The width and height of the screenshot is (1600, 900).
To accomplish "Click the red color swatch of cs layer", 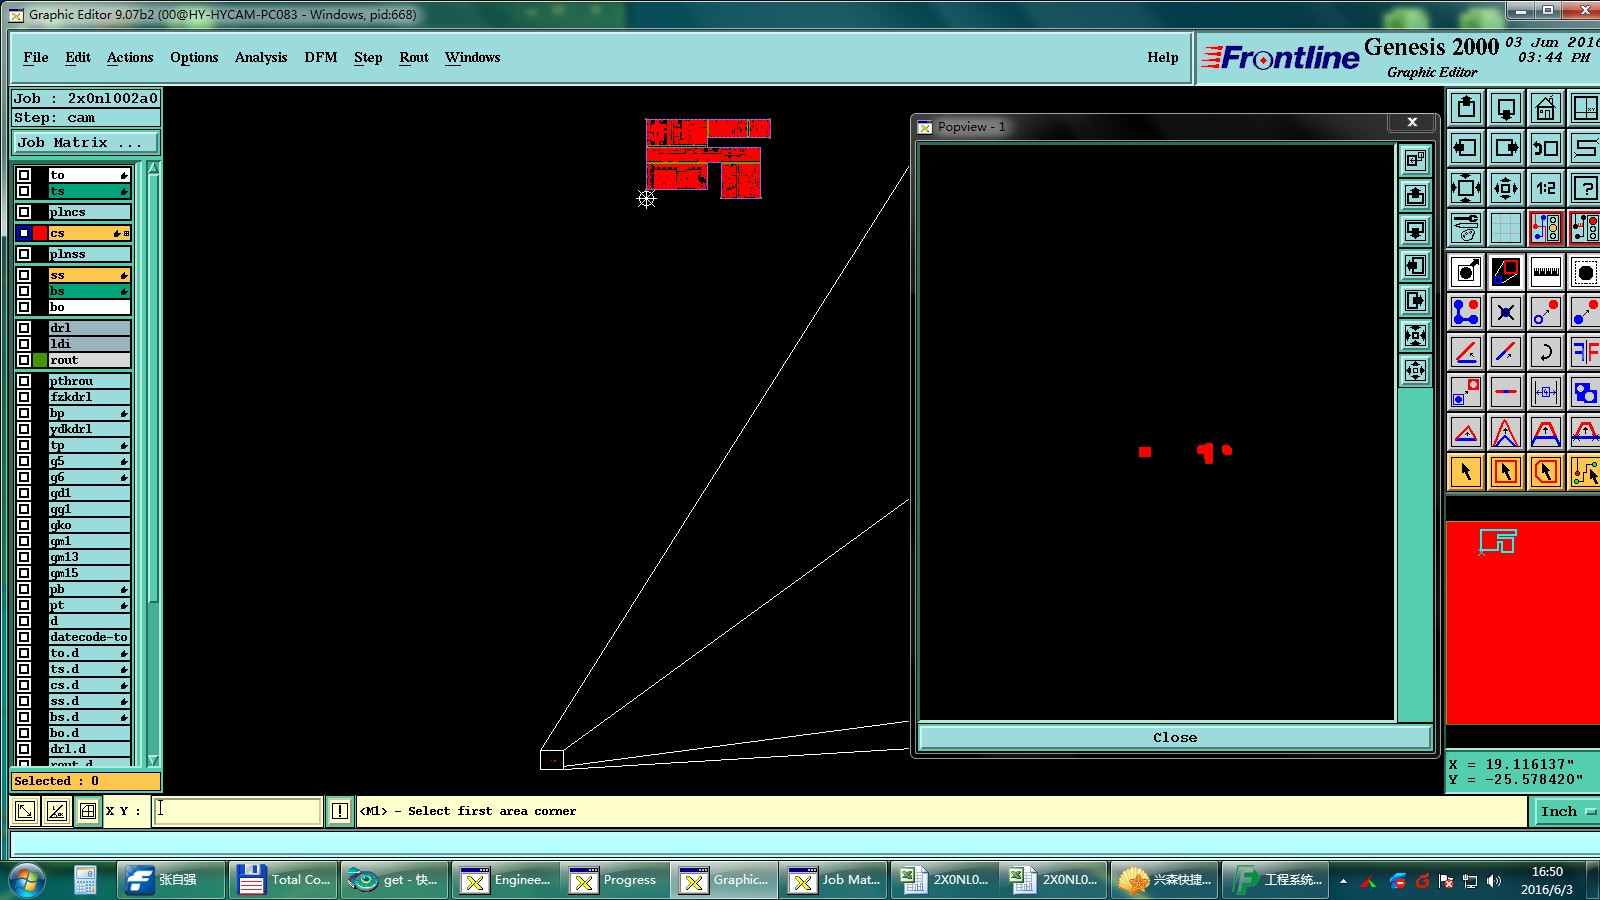I will coord(40,233).
